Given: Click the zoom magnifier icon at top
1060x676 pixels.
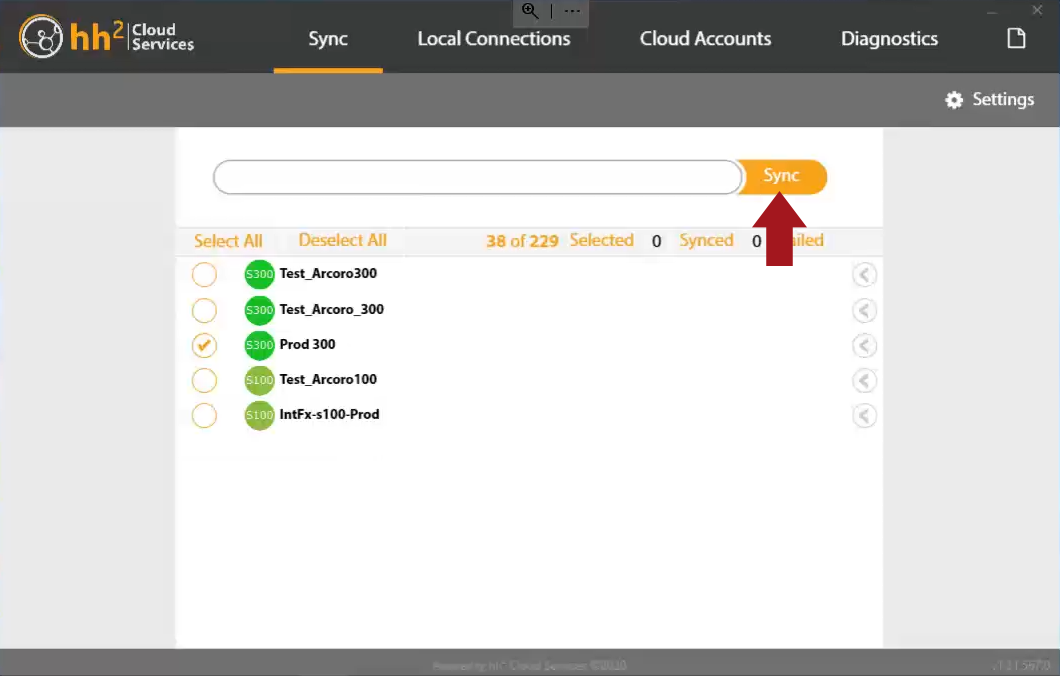Looking at the screenshot, I should point(530,11).
